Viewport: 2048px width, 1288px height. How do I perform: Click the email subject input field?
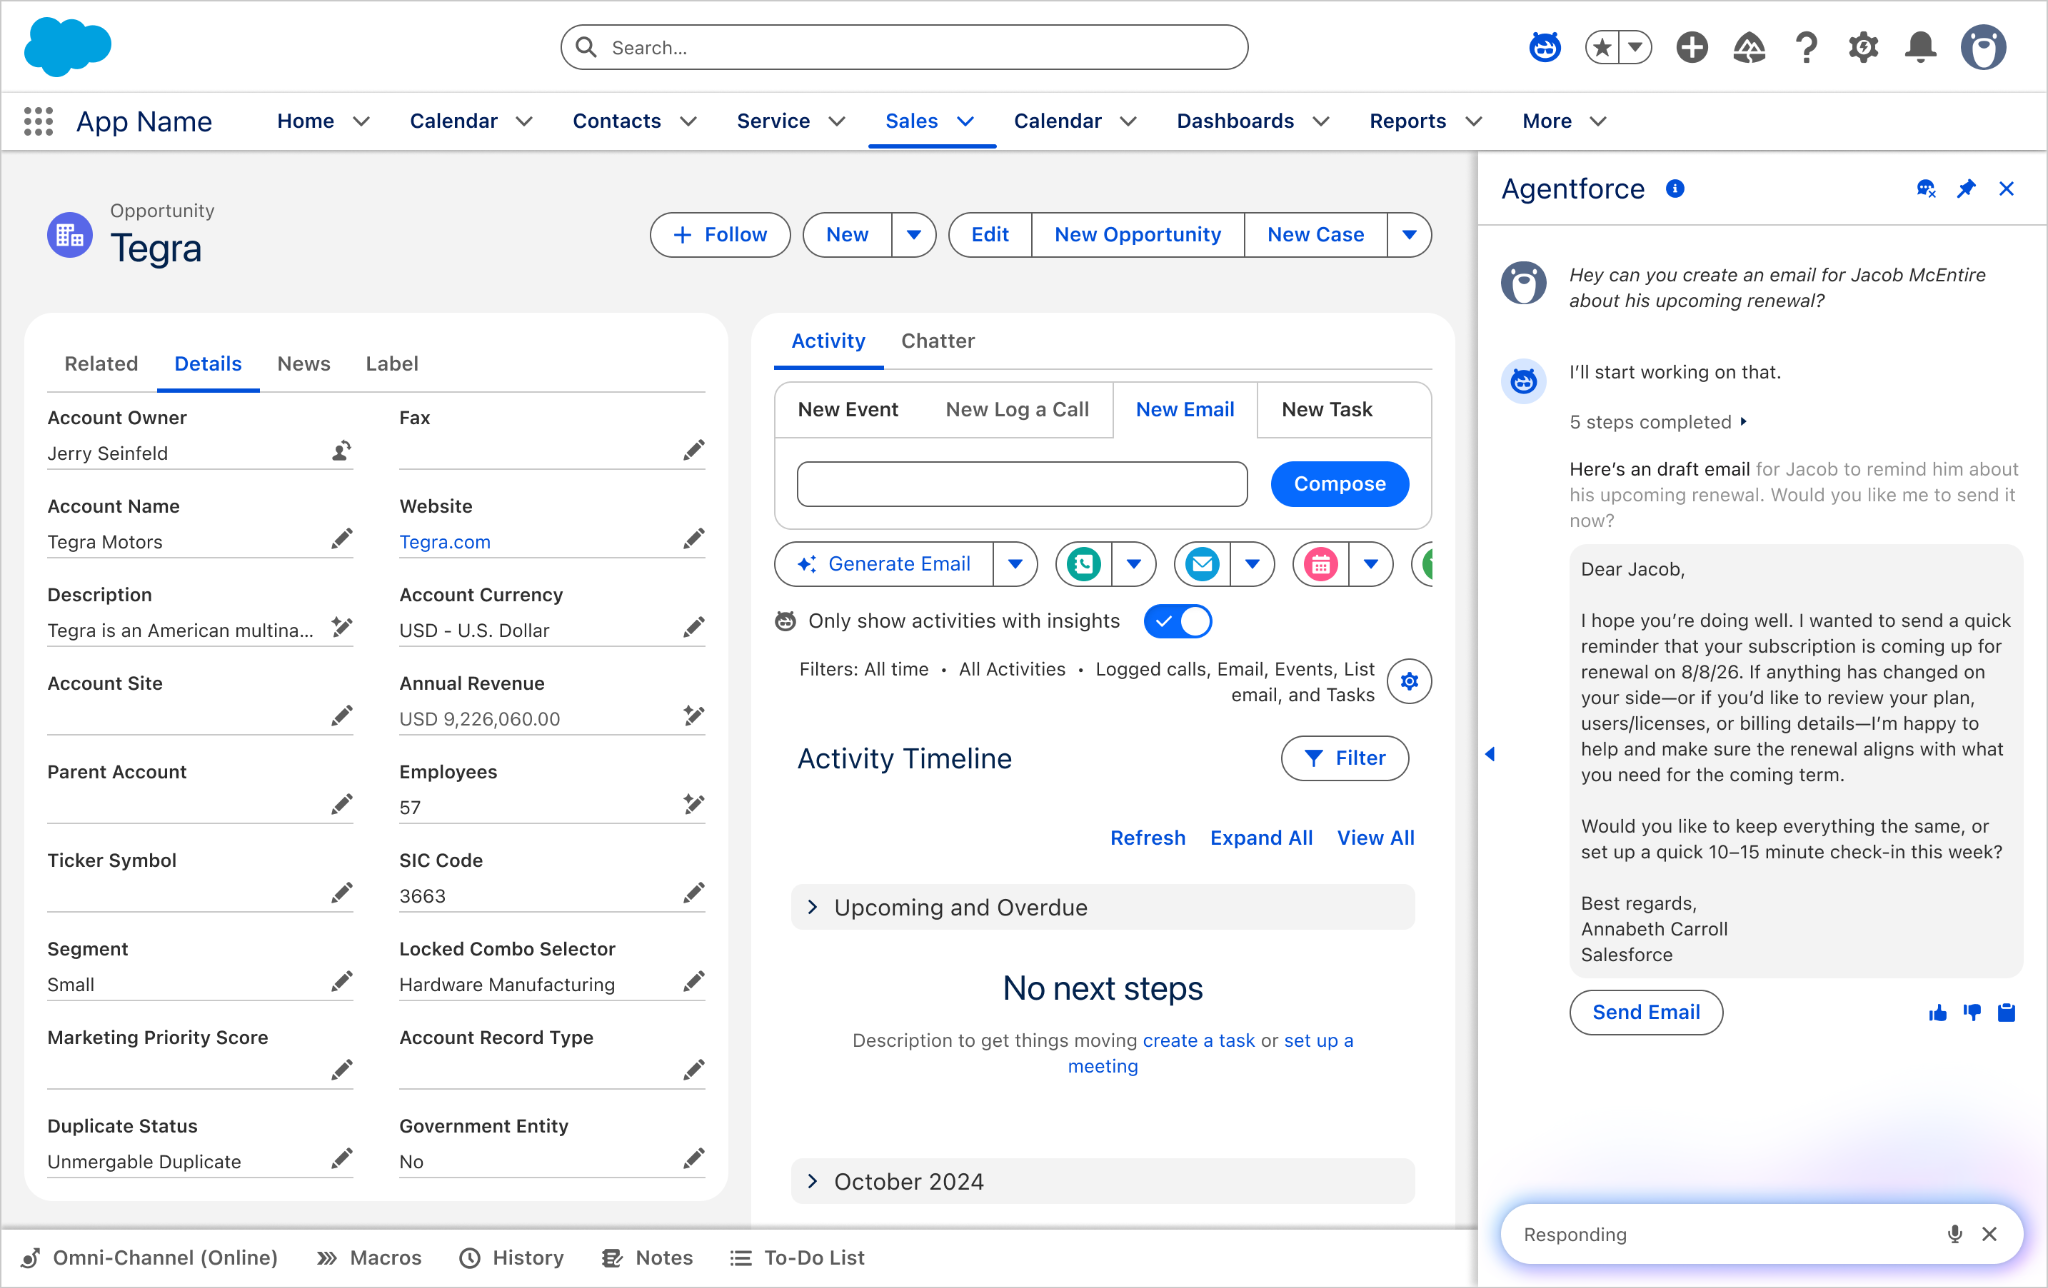pyautogui.click(x=1022, y=484)
